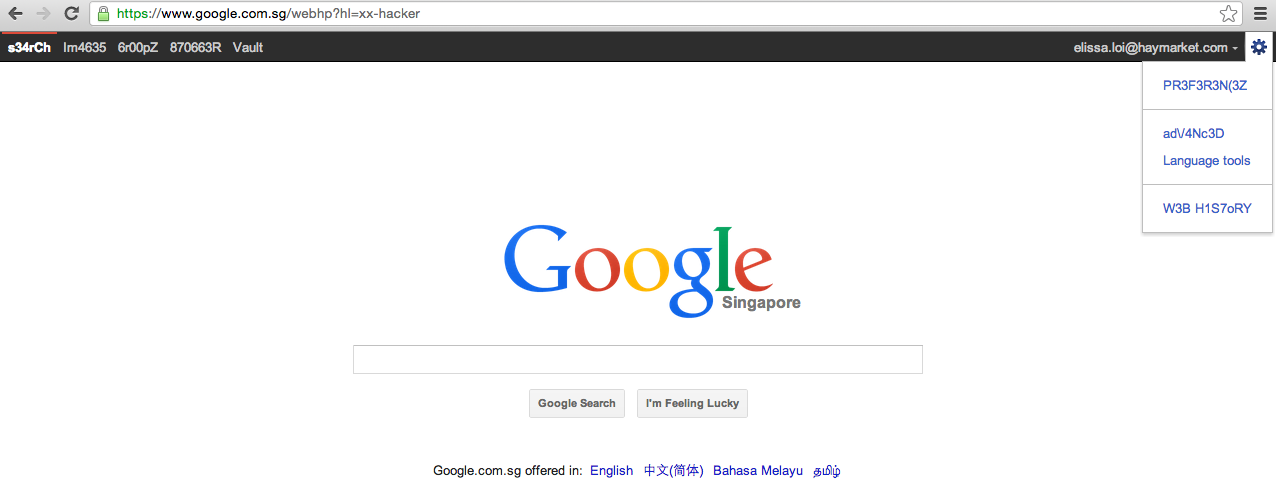Open account dropdown elissa.loi@haymarket.com

pos(1156,47)
